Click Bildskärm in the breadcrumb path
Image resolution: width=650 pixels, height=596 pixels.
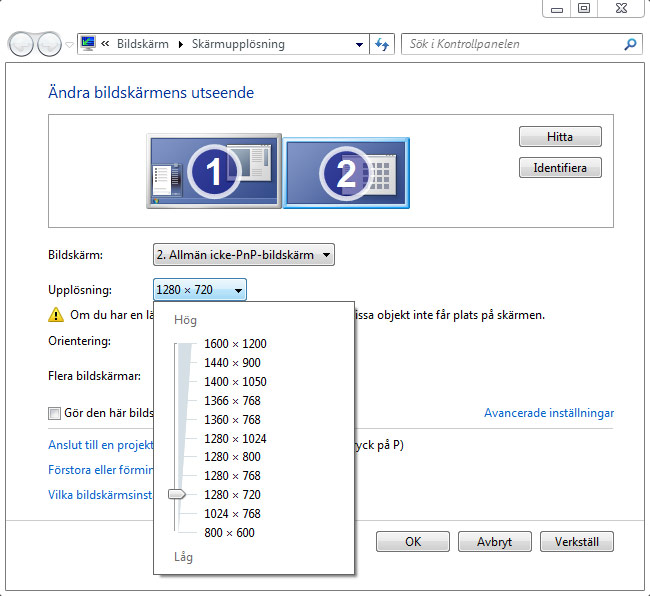(x=142, y=45)
